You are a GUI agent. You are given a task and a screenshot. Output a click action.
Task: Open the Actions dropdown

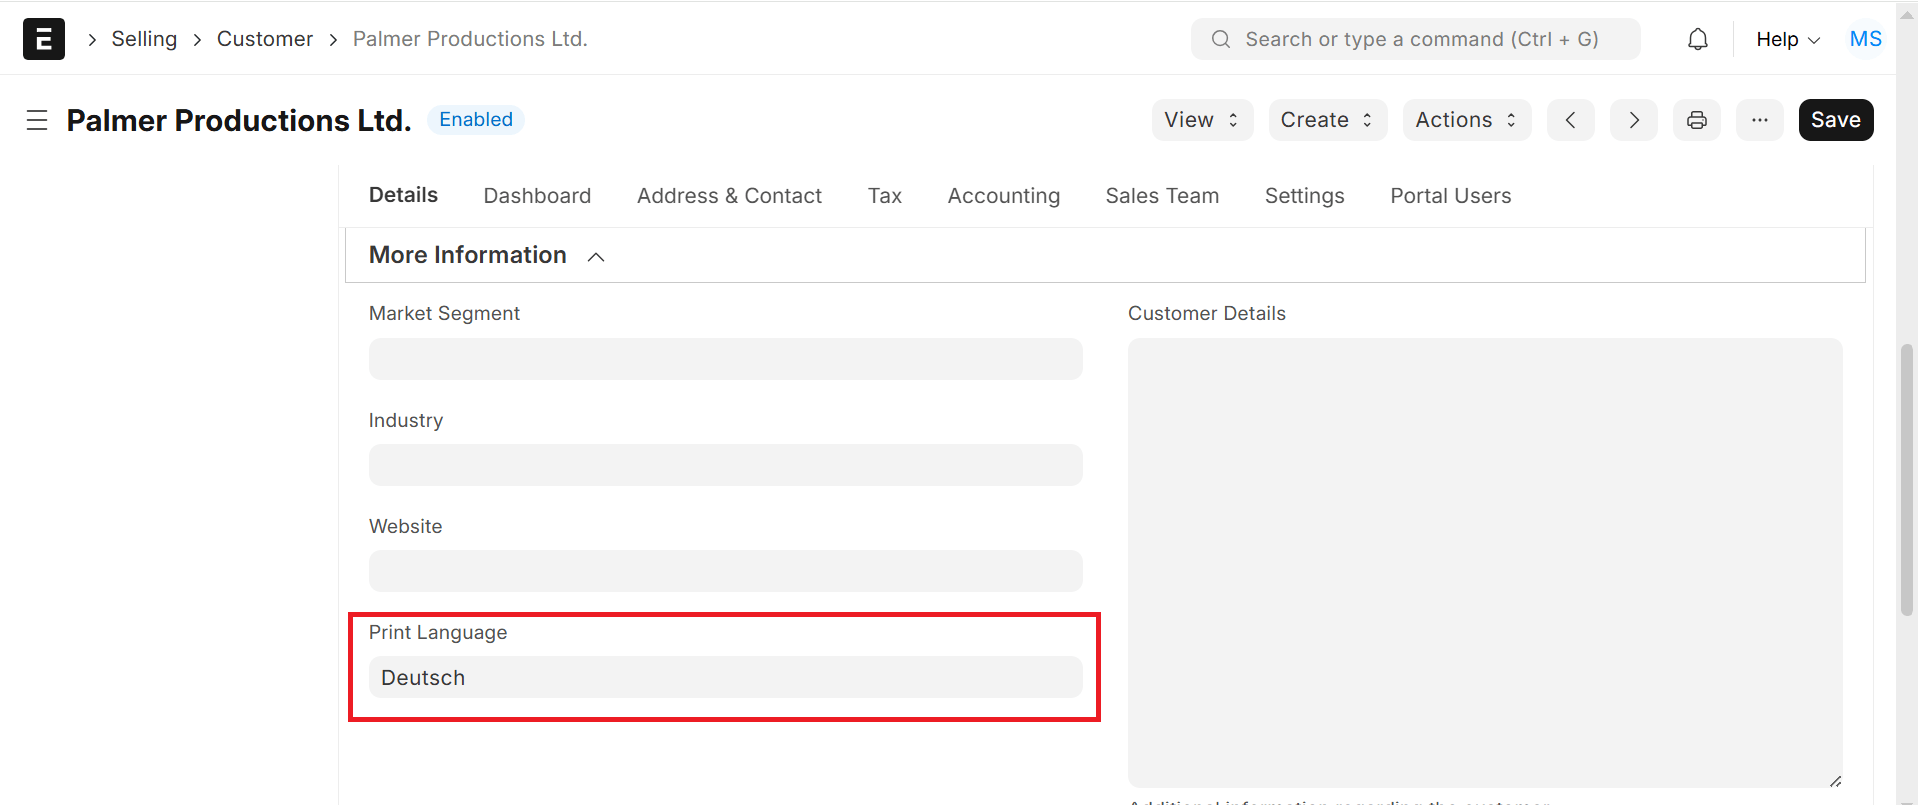(x=1466, y=120)
